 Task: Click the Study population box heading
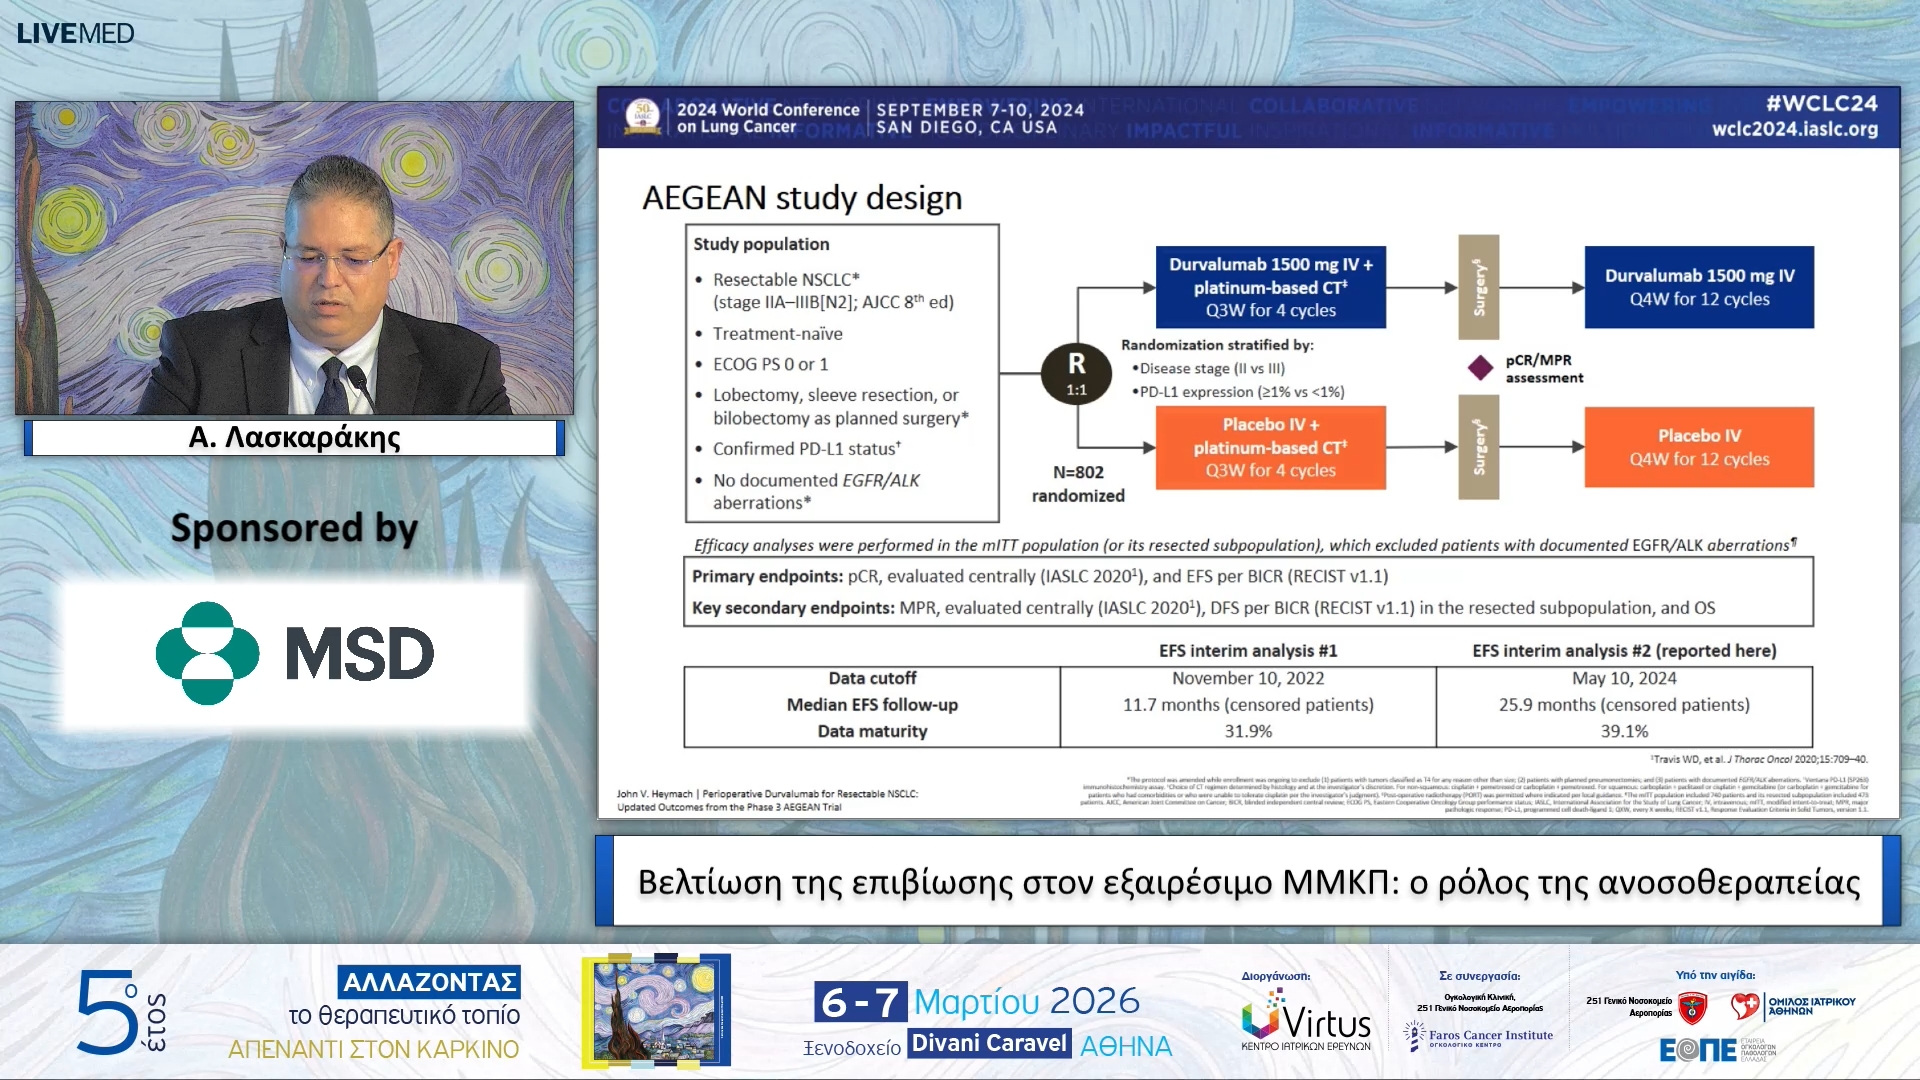(761, 244)
